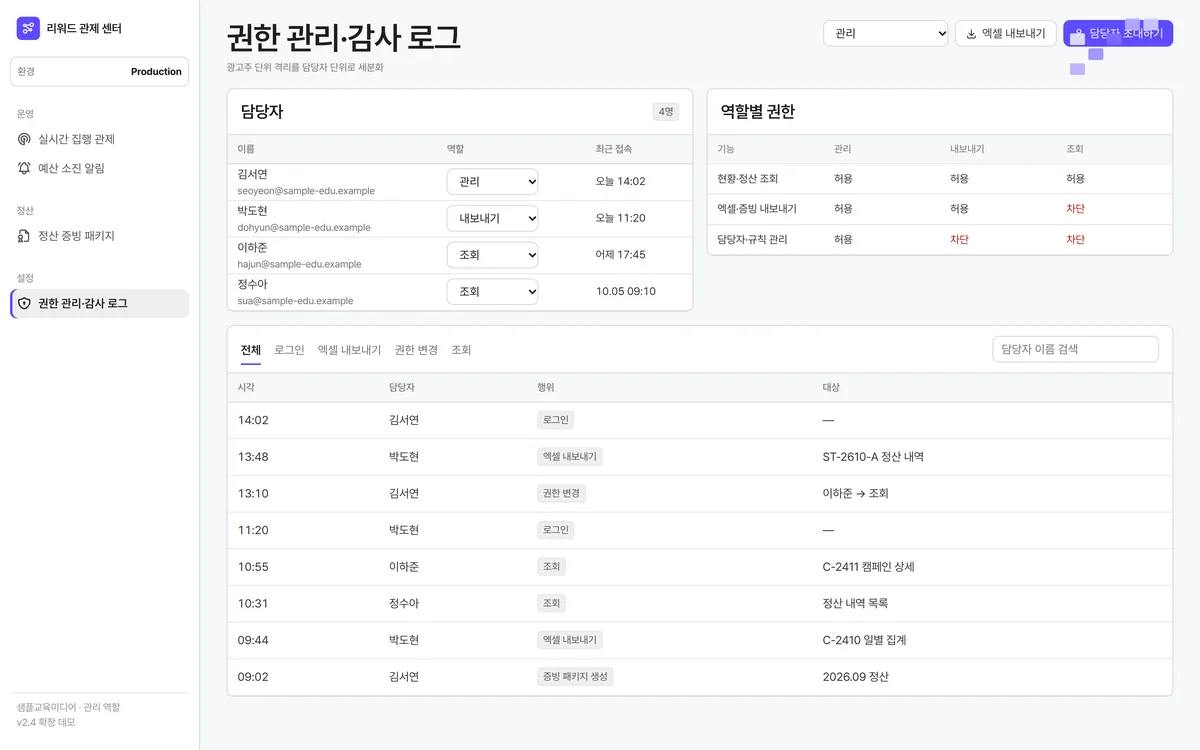The width and height of the screenshot is (1200, 750).
Task: Switch to the 권한 변경 log tab
Action: coord(416,350)
